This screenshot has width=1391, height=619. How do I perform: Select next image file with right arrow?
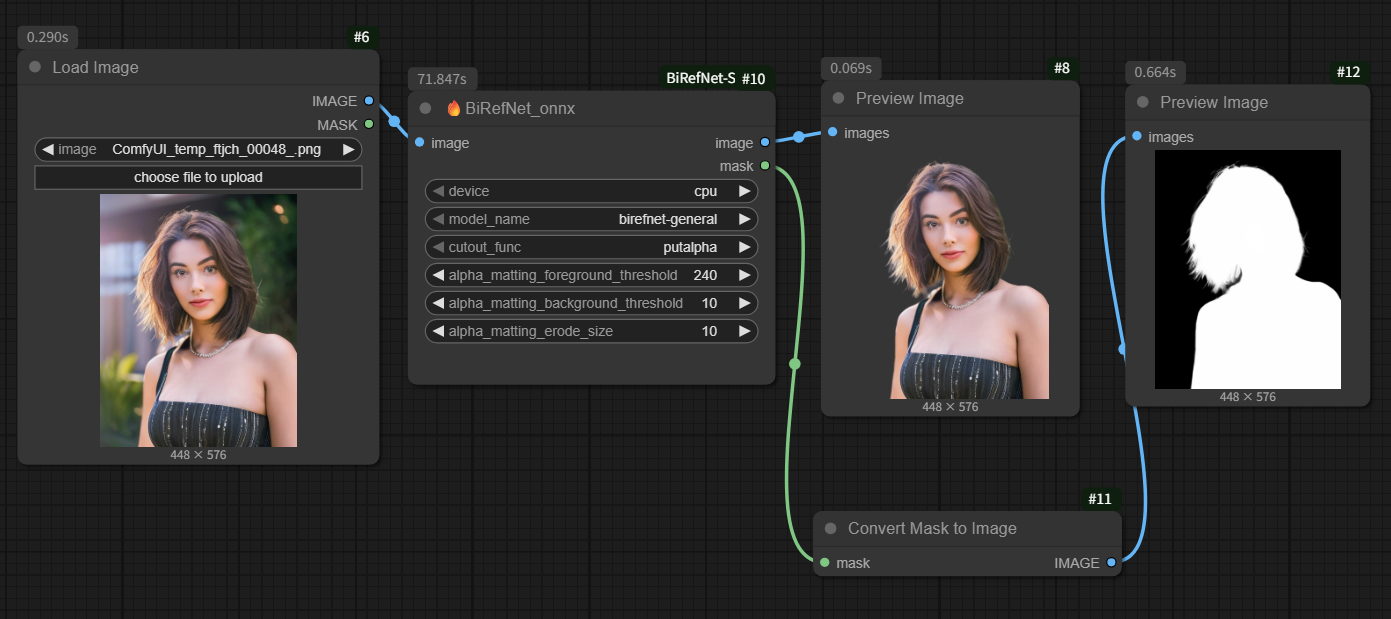coord(348,149)
